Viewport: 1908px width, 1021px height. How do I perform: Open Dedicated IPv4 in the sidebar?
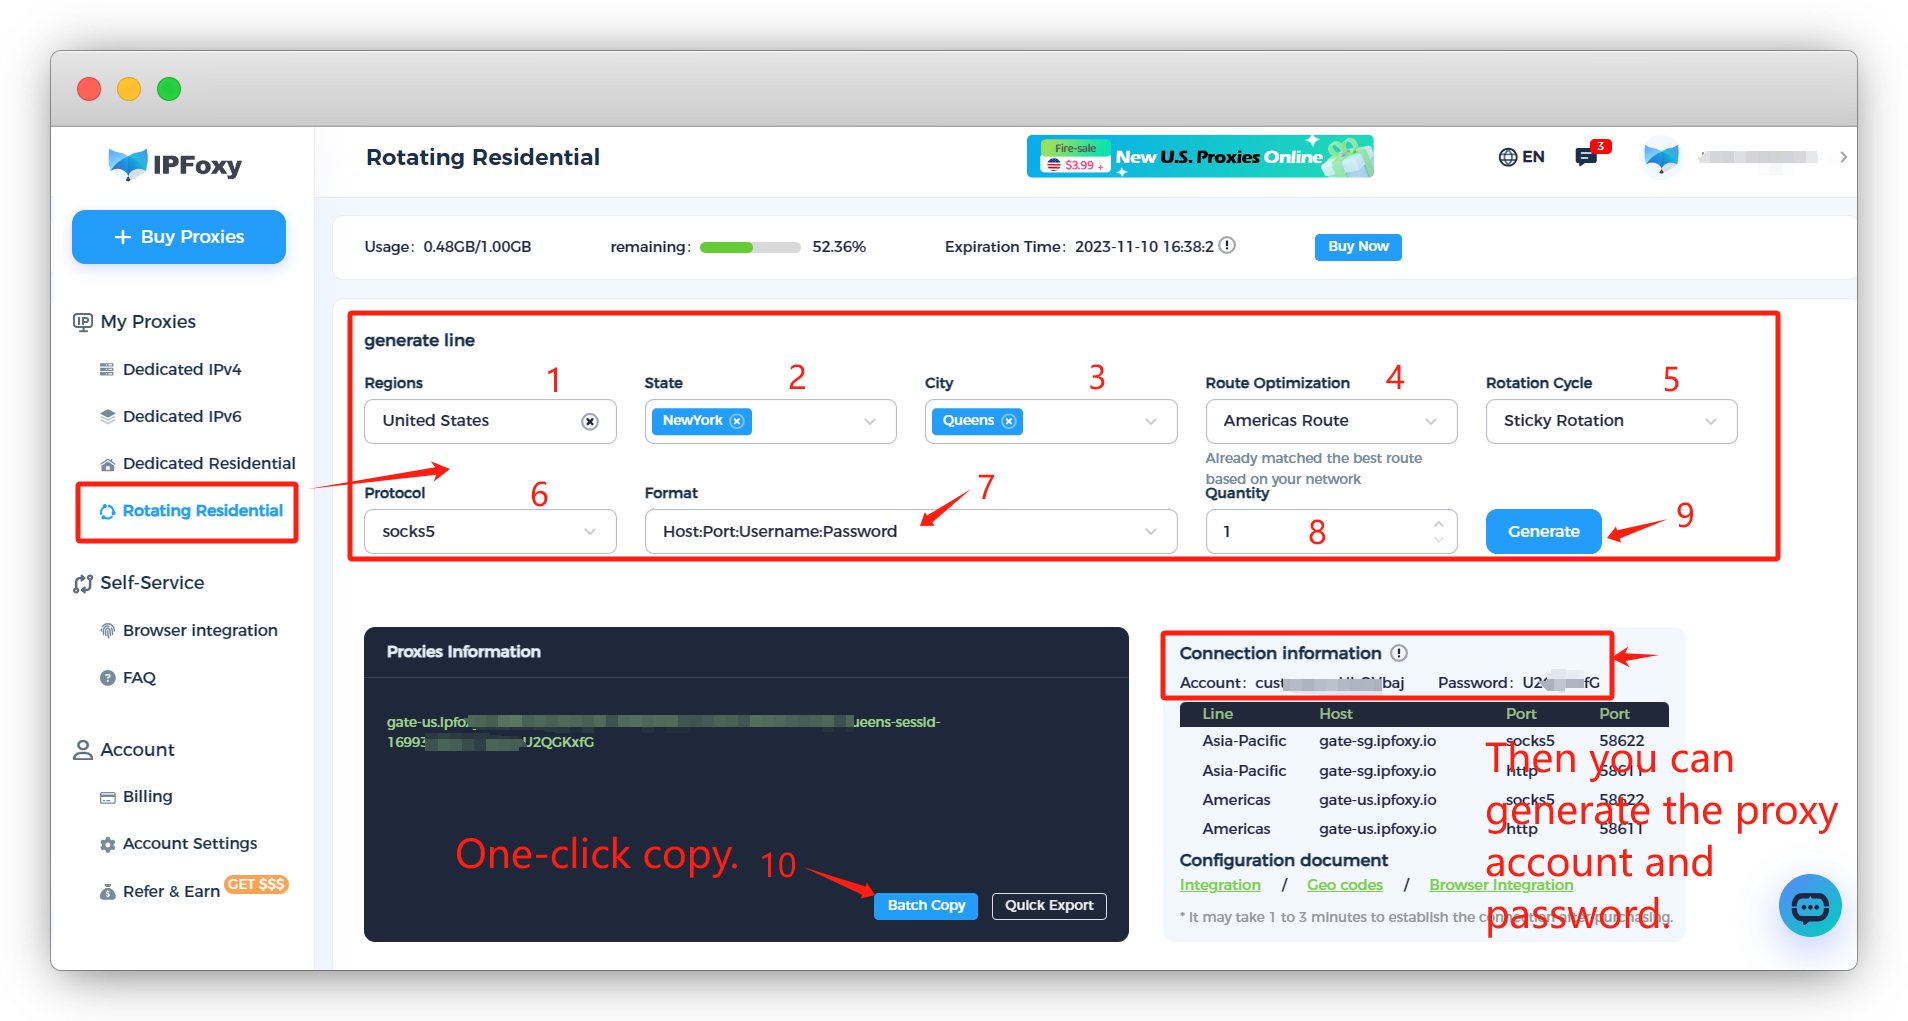click(182, 369)
